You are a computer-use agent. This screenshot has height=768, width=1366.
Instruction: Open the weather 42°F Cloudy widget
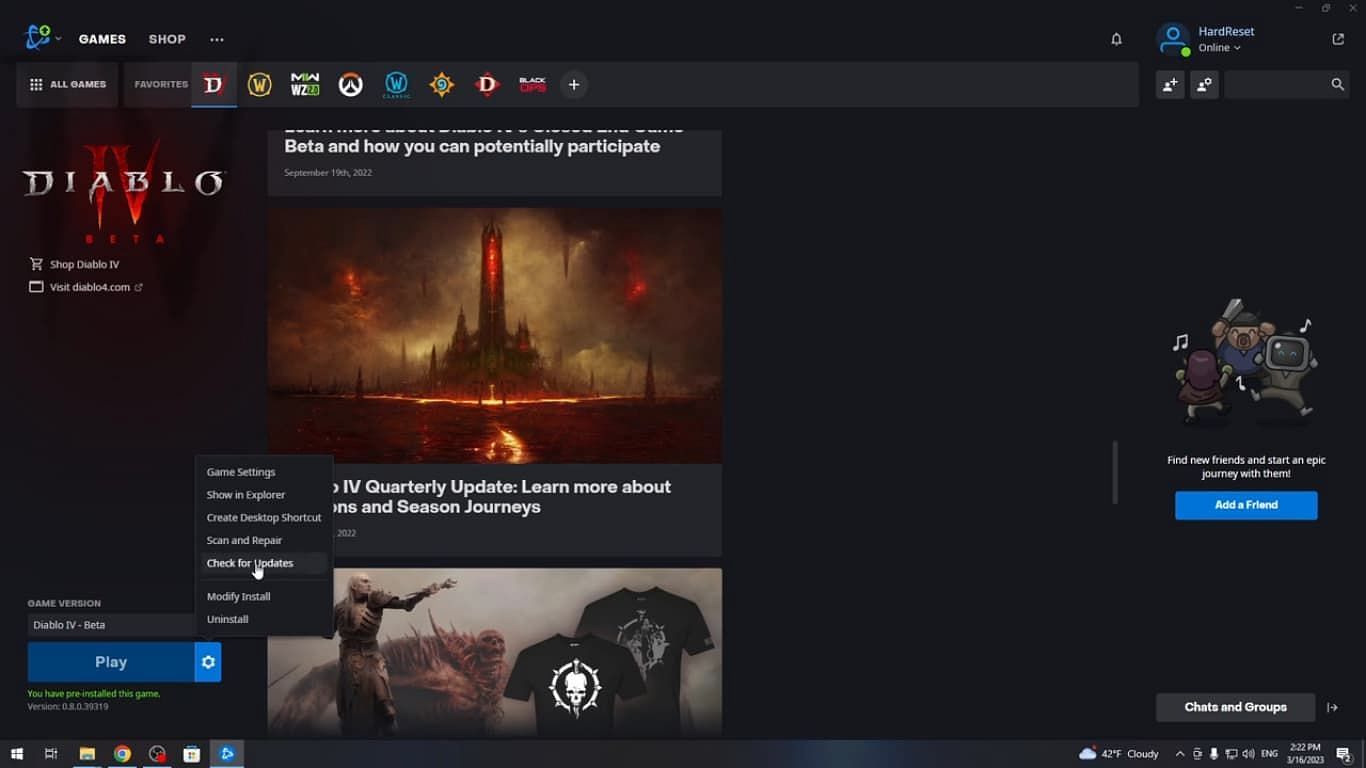click(x=1119, y=754)
